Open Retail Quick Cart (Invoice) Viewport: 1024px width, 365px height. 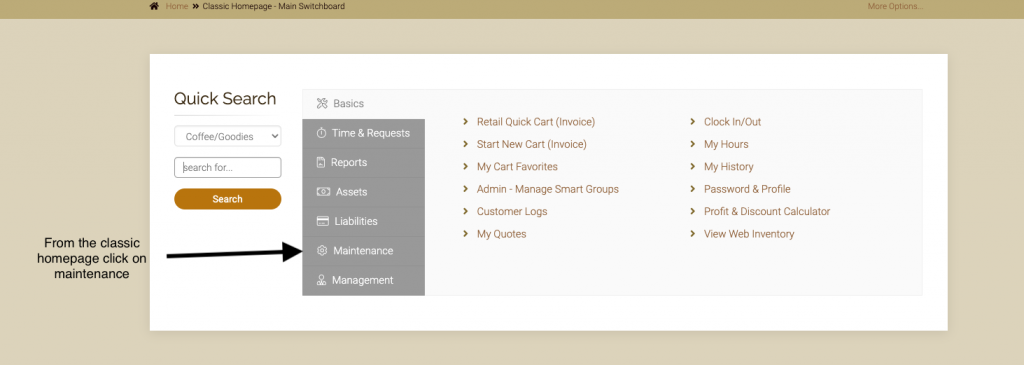point(536,122)
